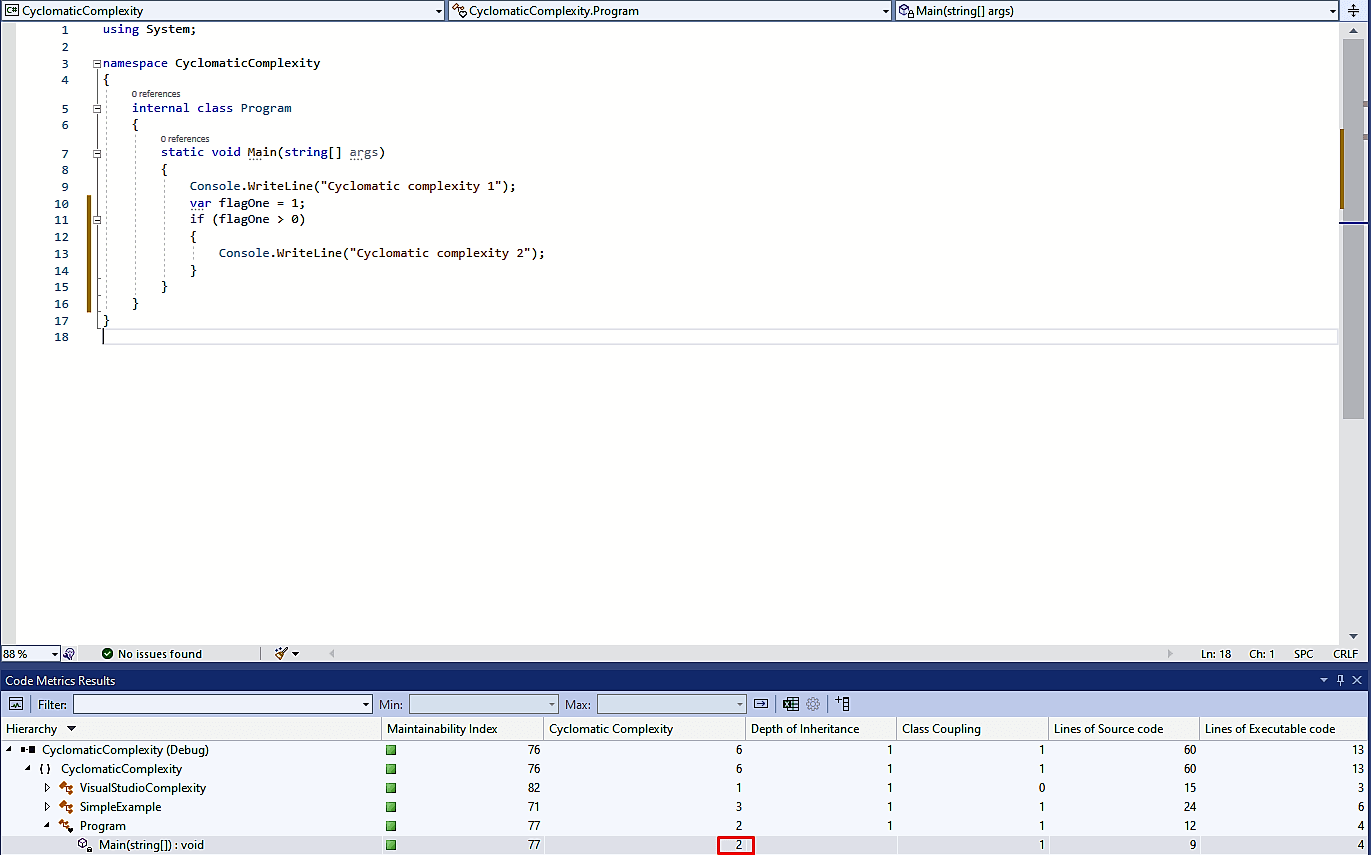Image resolution: width=1371 pixels, height=855 pixels.
Task: Collapse the Main method block on line 7
Action: click(97, 153)
